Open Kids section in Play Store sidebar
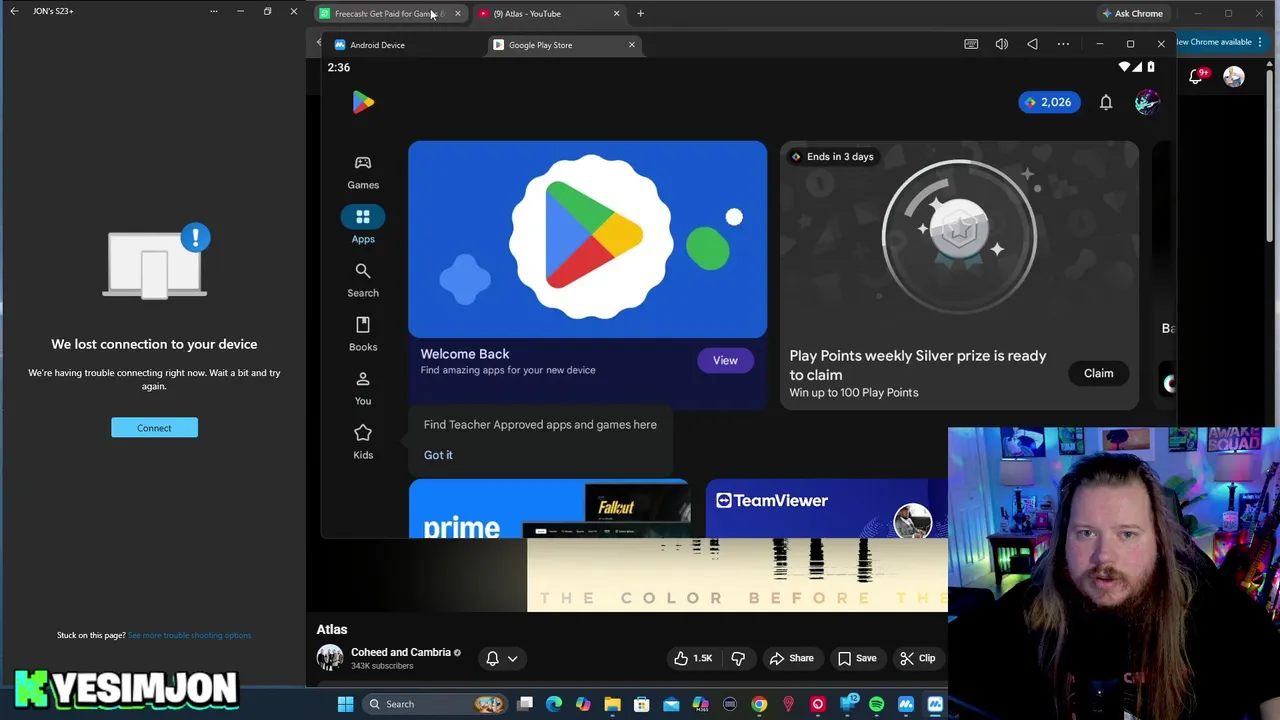Screen dimensions: 1280x720 tap(363, 442)
